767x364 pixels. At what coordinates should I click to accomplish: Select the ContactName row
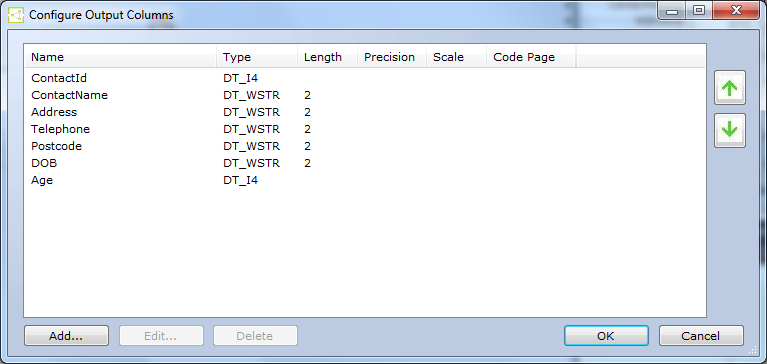[x=364, y=95]
